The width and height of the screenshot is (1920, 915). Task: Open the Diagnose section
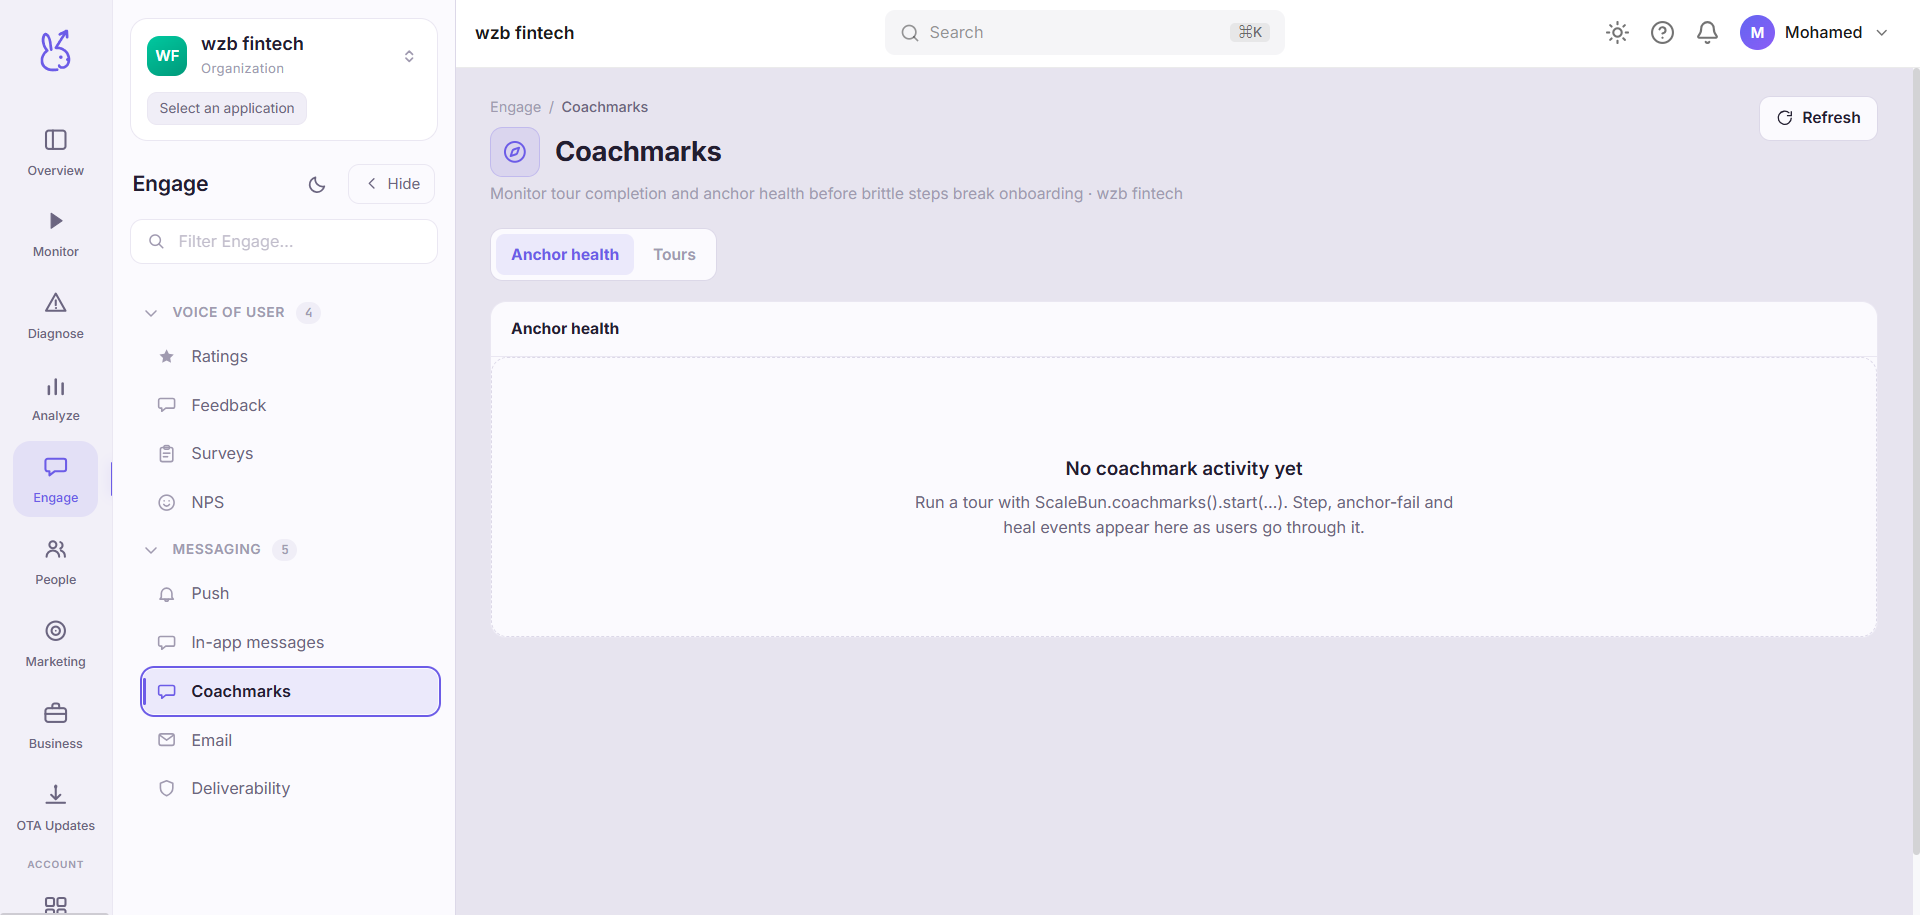pyautogui.click(x=56, y=317)
